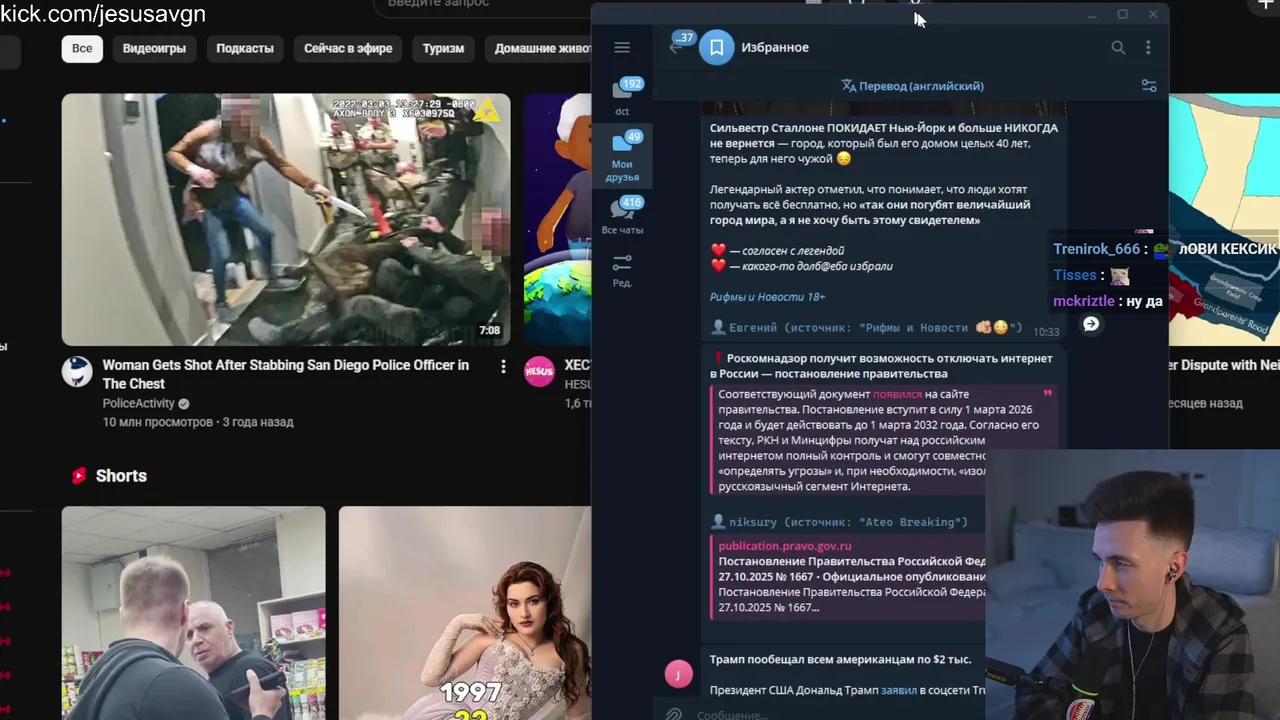Viewport: 1280px width, 720px height.
Task: Open niksury forwarded source name
Action: [752, 522]
